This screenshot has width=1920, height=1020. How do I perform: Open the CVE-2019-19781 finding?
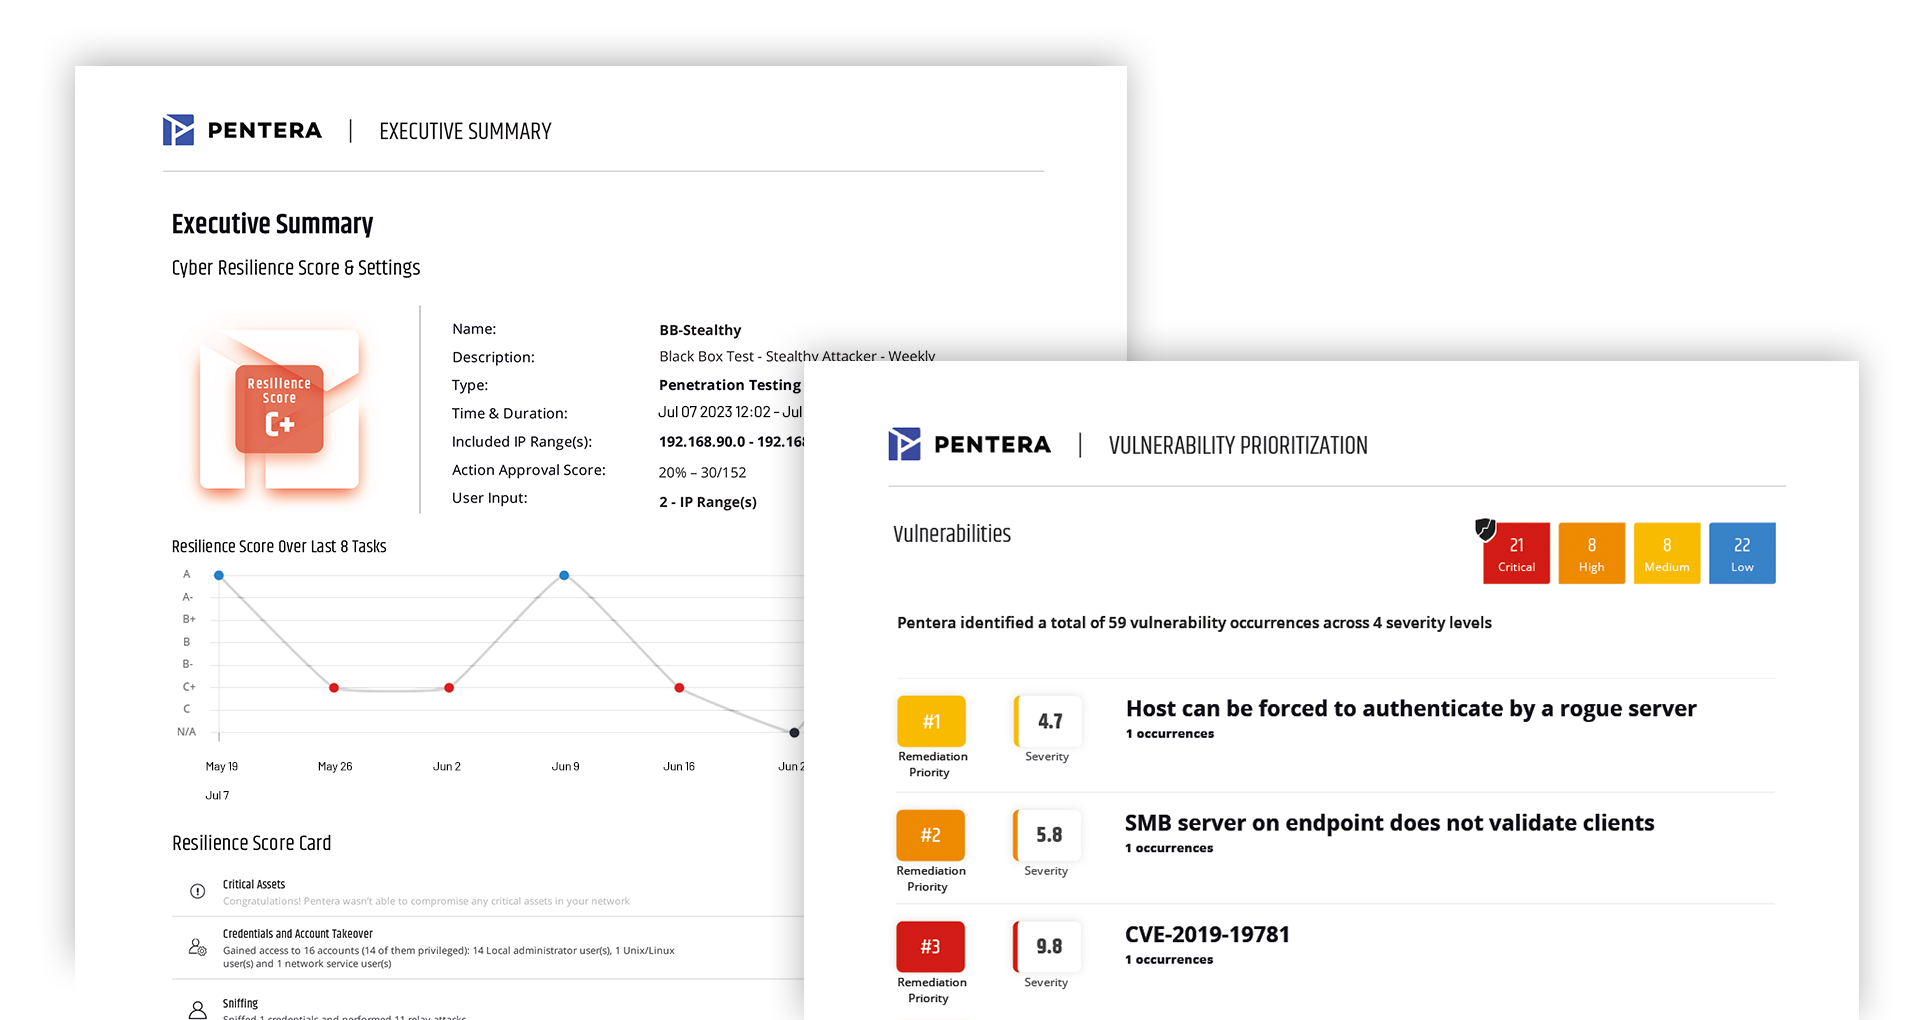point(1207,934)
